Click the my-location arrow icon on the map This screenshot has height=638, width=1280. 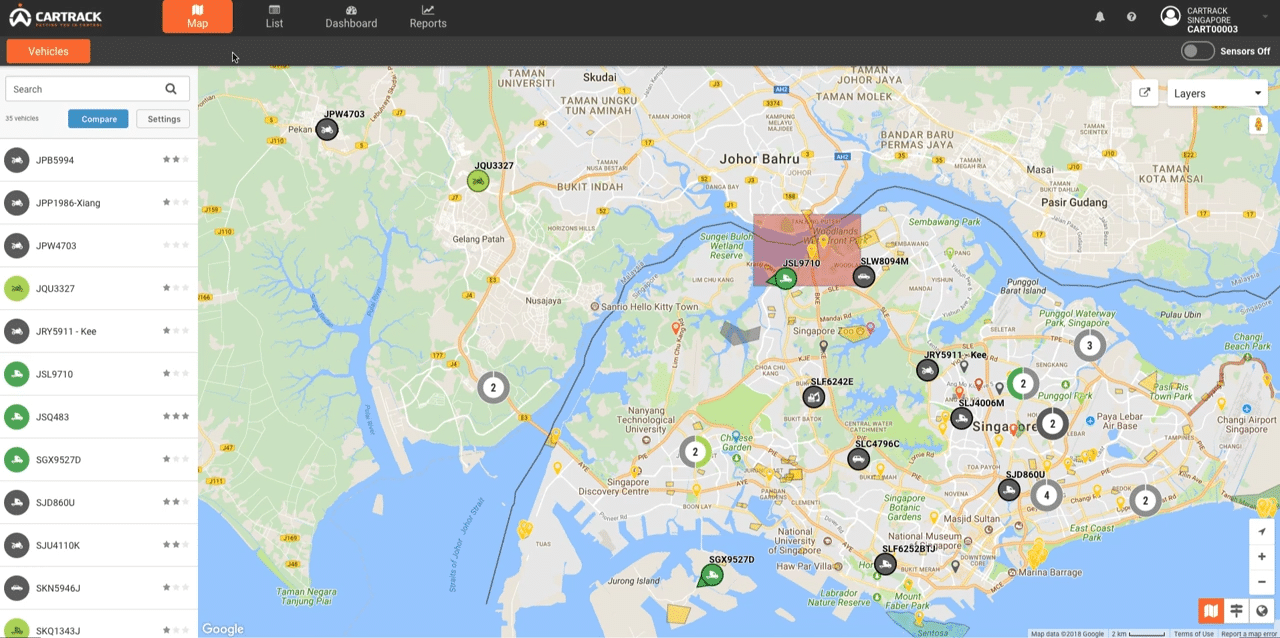click(x=1261, y=531)
